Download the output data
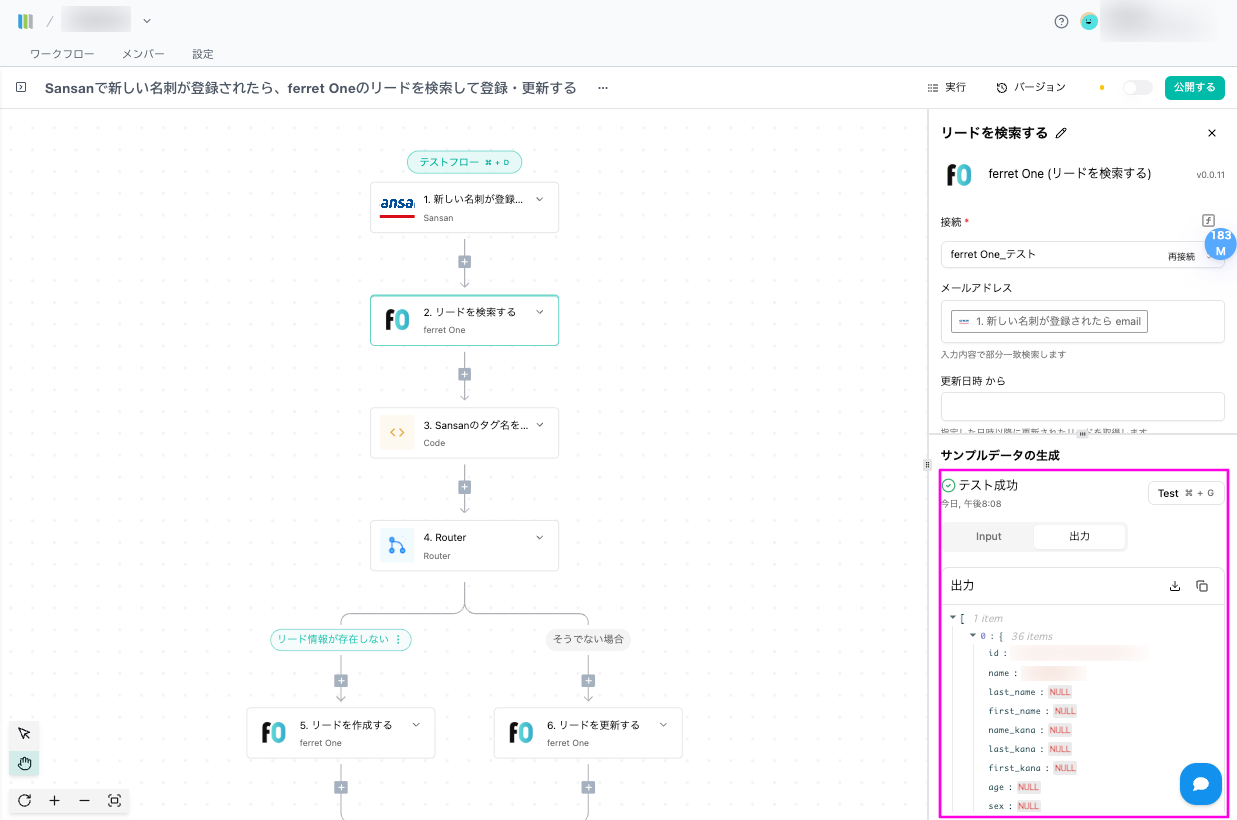 pyautogui.click(x=1175, y=586)
